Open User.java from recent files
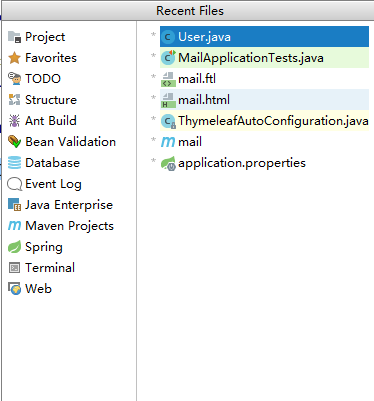Image resolution: width=374 pixels, height=401 pixels. [x=264, y=37]
